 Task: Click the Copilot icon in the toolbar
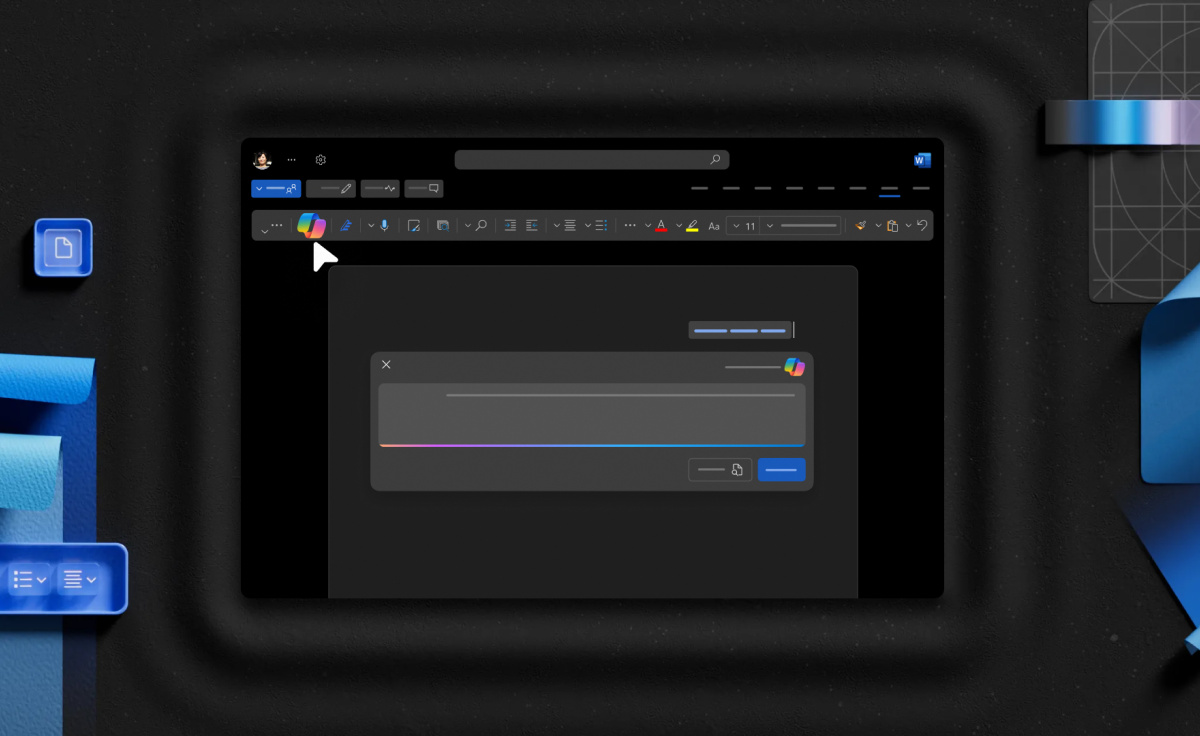pos(311,226)
